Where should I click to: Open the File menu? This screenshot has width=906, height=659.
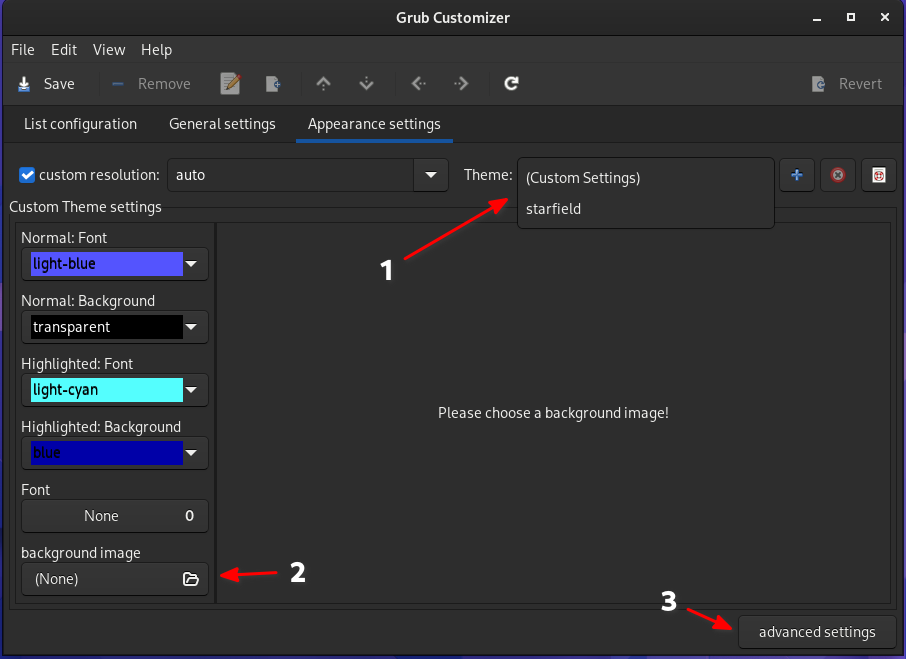(22, 50)
